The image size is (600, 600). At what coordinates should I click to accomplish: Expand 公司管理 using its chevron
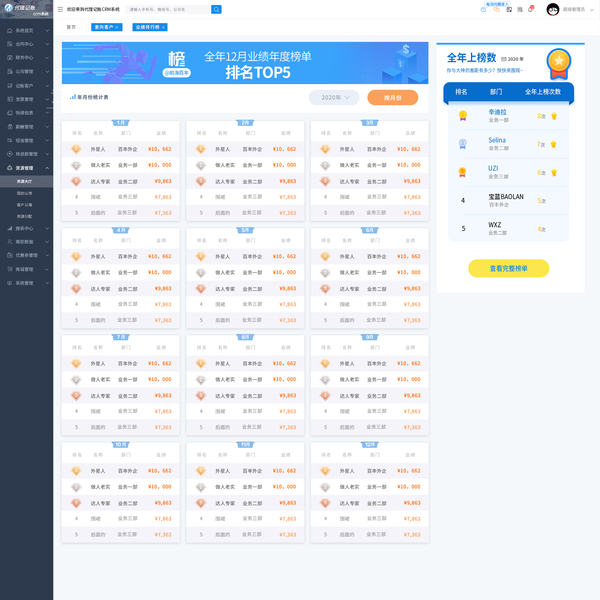[x=47, y=72]
